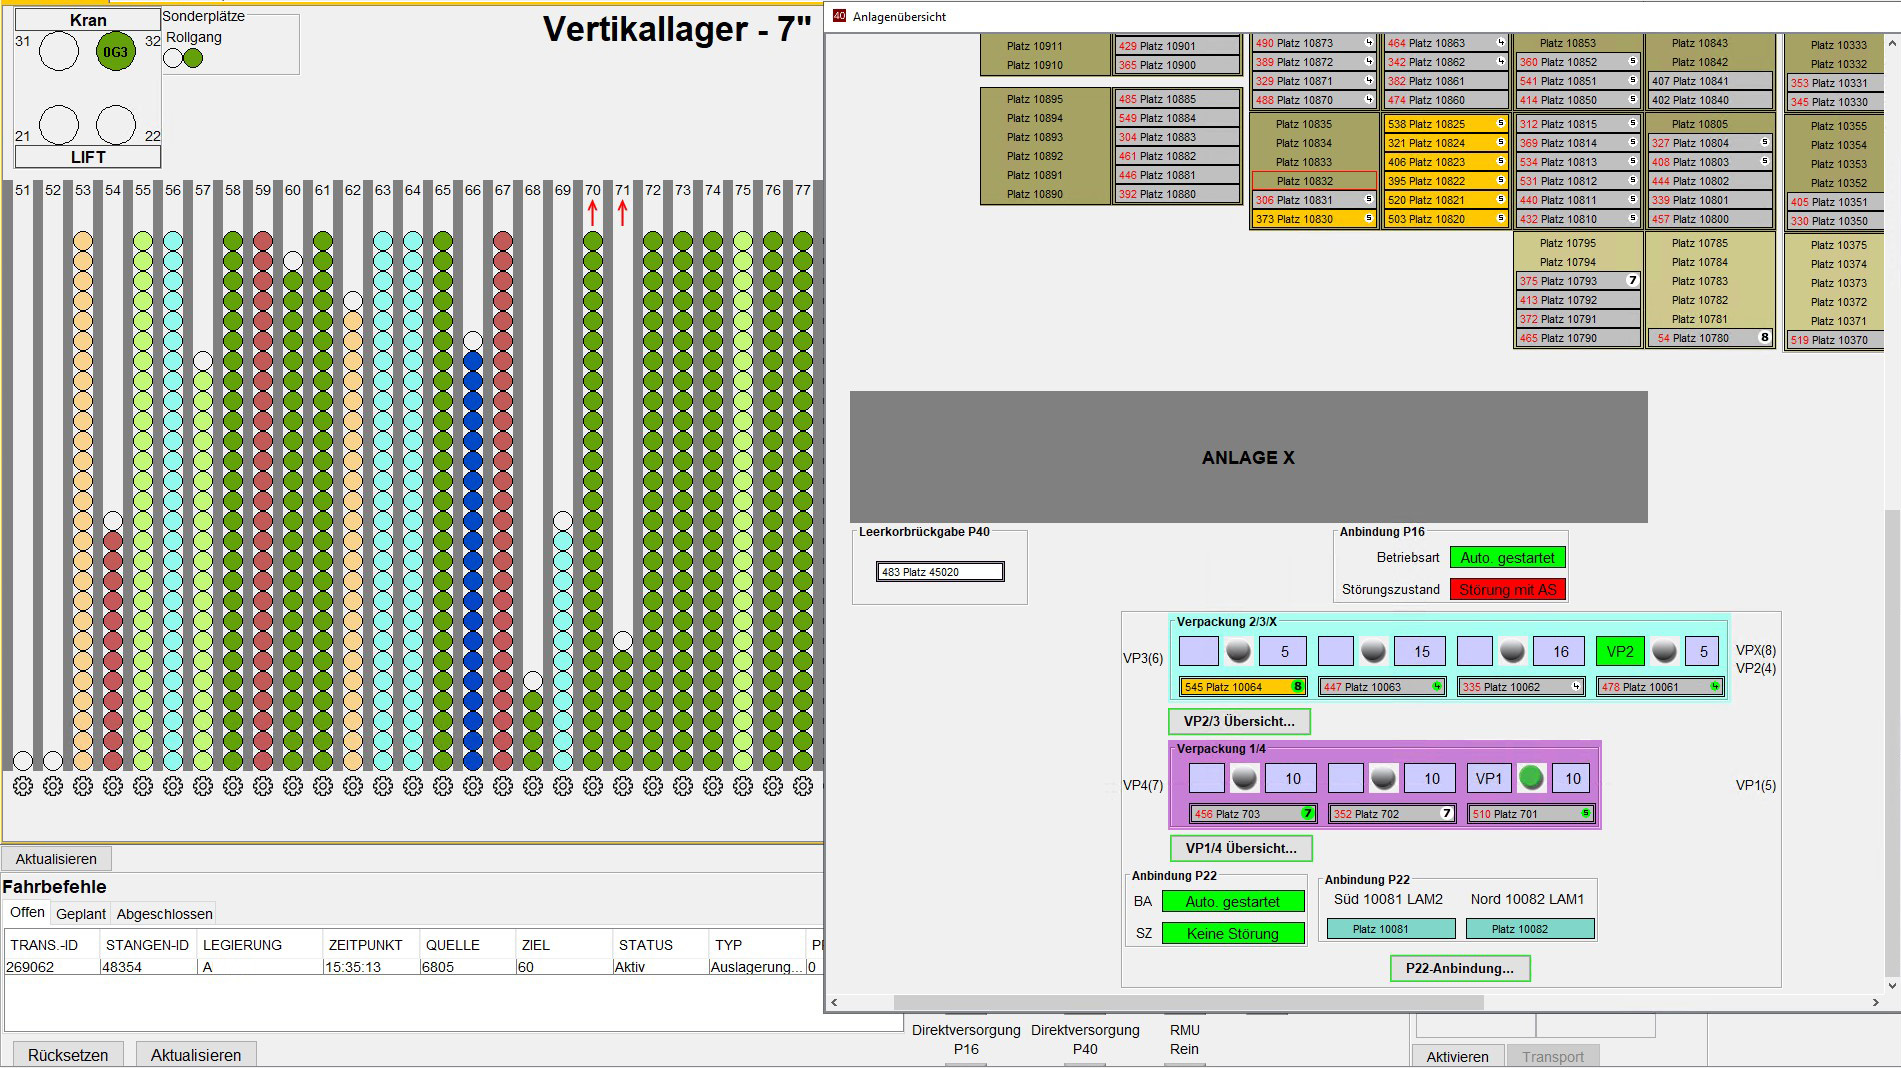
Task: Toggle the Auto. gestartet status for Anbindung P16
Action: pos(1508,557)
